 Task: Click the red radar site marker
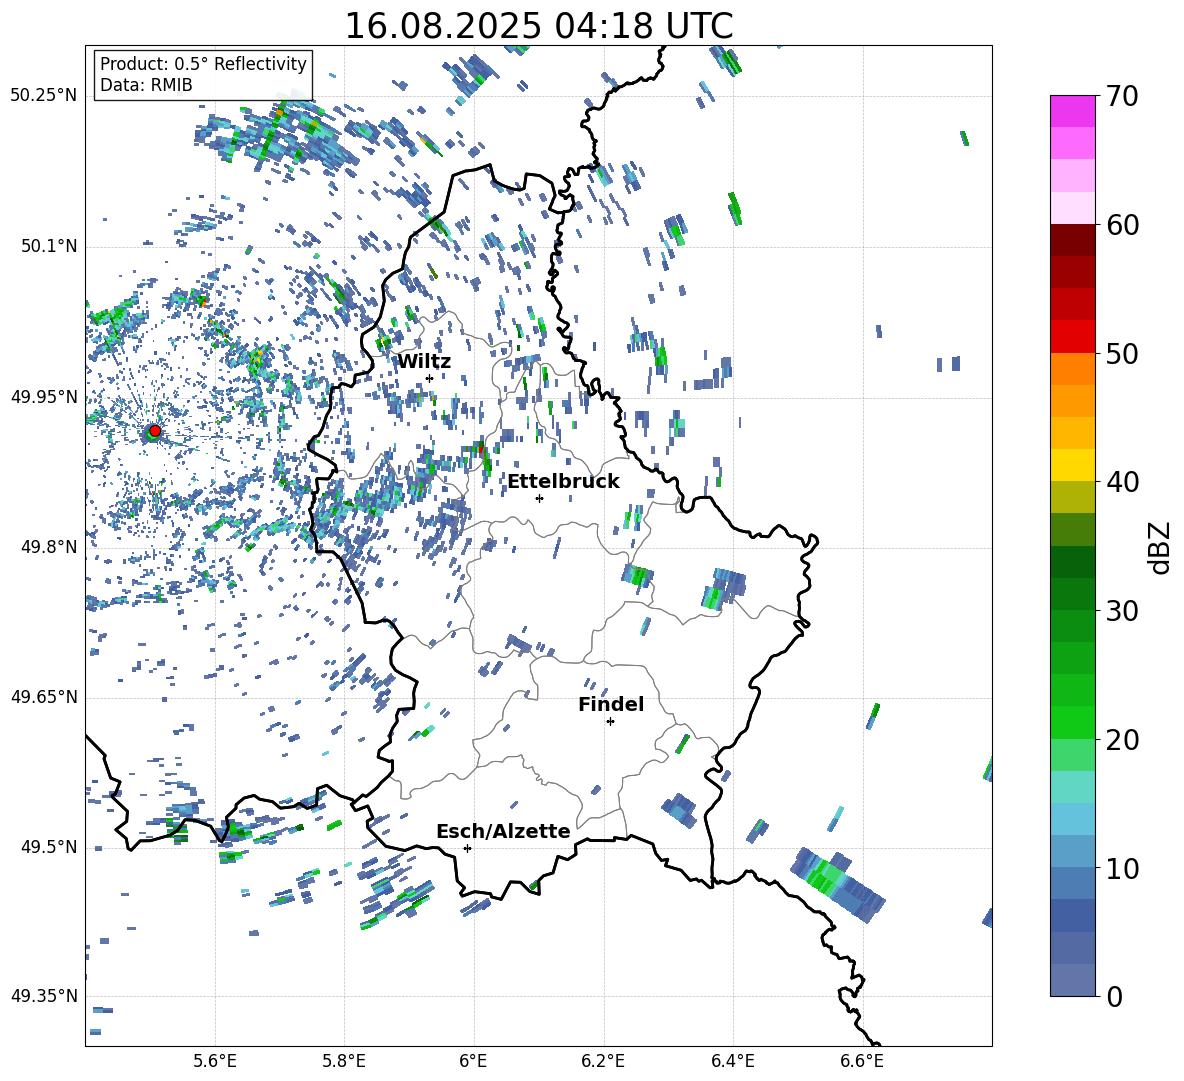[x=155, y=431]
